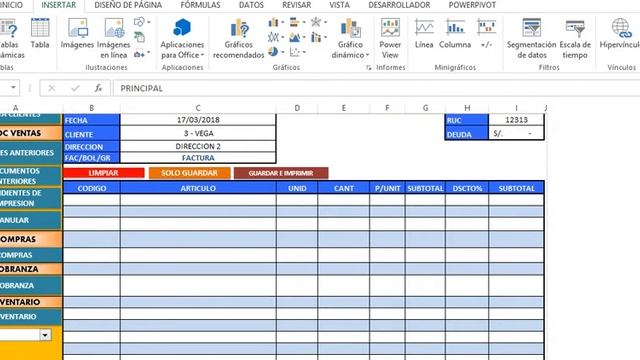The image size is (640, 360).
Task: Open the combo chart type dropdown
Action: point(318,38)
